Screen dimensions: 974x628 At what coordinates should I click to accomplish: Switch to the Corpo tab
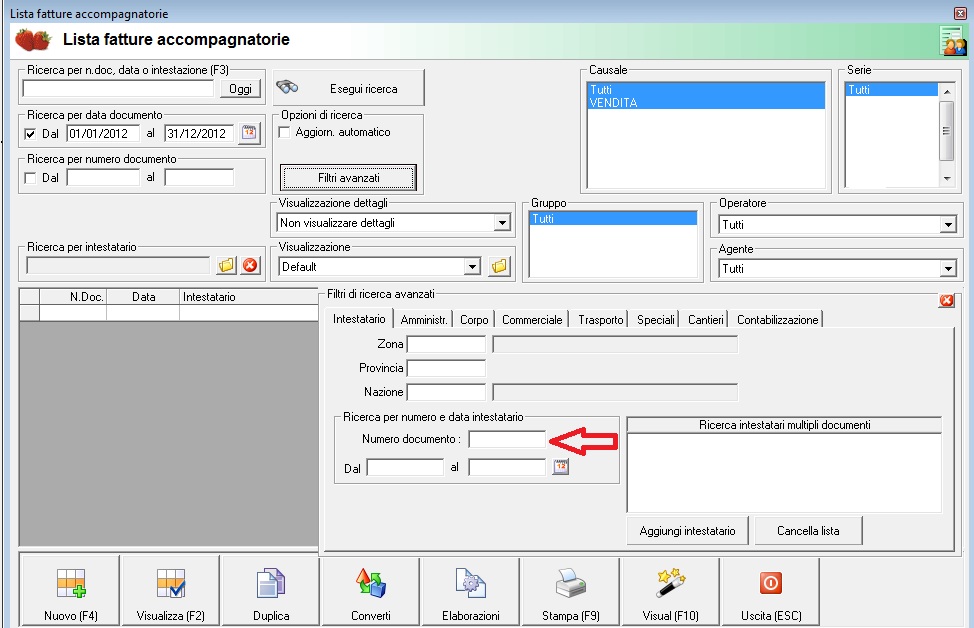(474, 320)
